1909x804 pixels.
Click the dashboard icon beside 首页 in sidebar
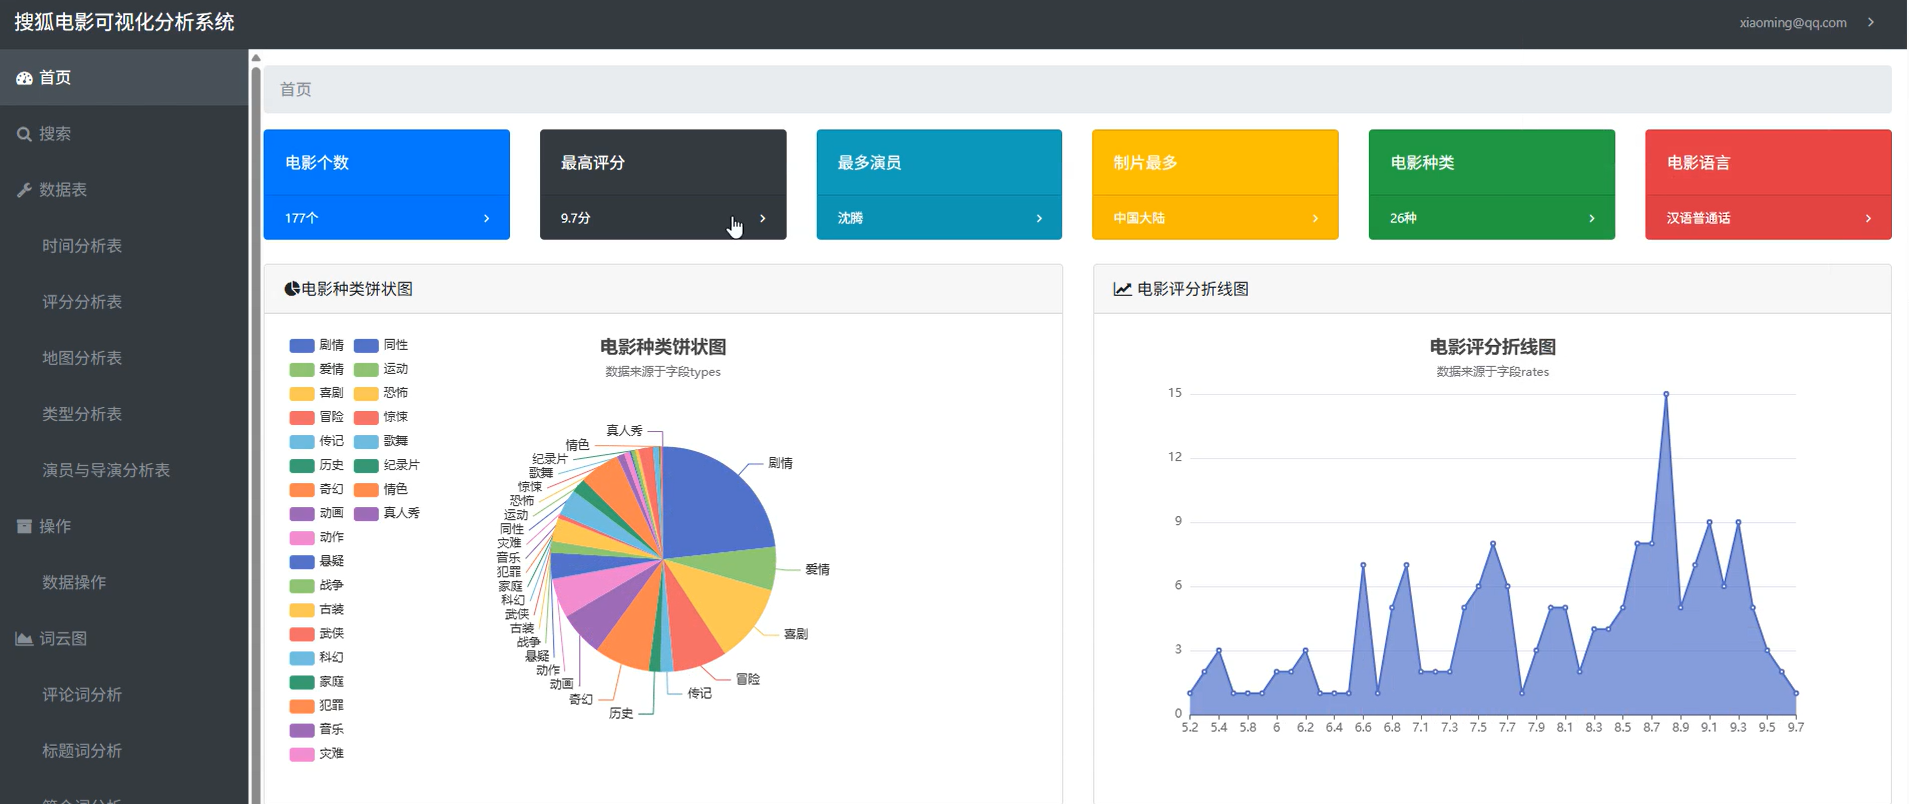(24, 78)
